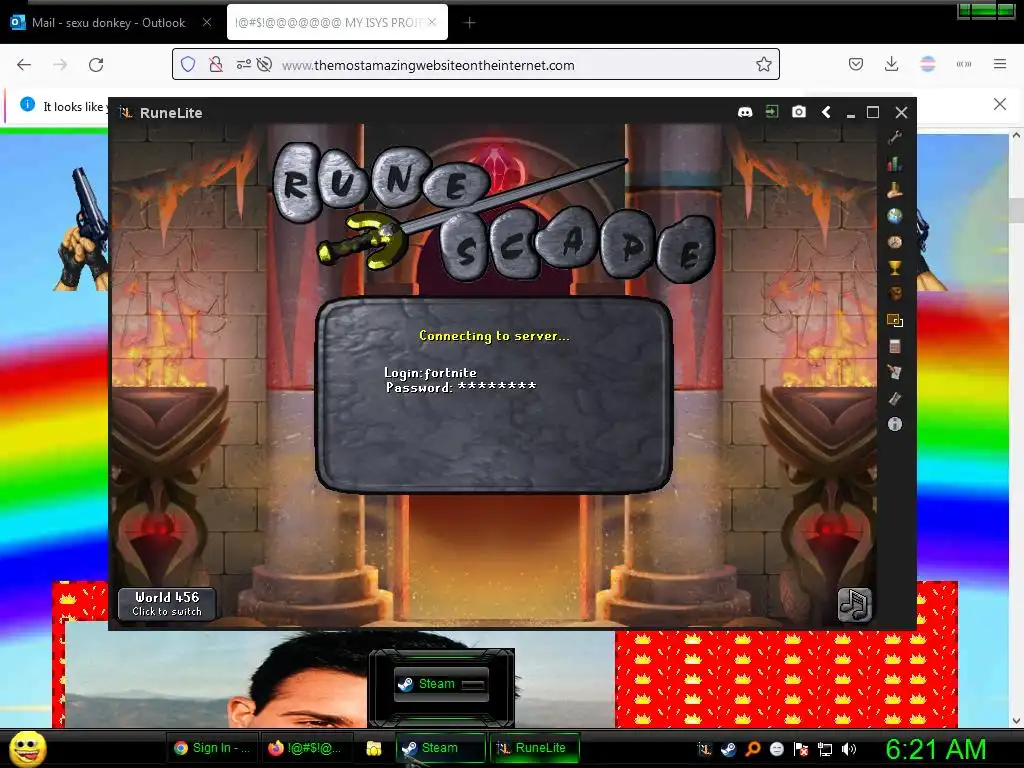Viewport: 1024px width, 768px height.
Task: Click the 6:21 AM clock
Action: coord(936,749)
